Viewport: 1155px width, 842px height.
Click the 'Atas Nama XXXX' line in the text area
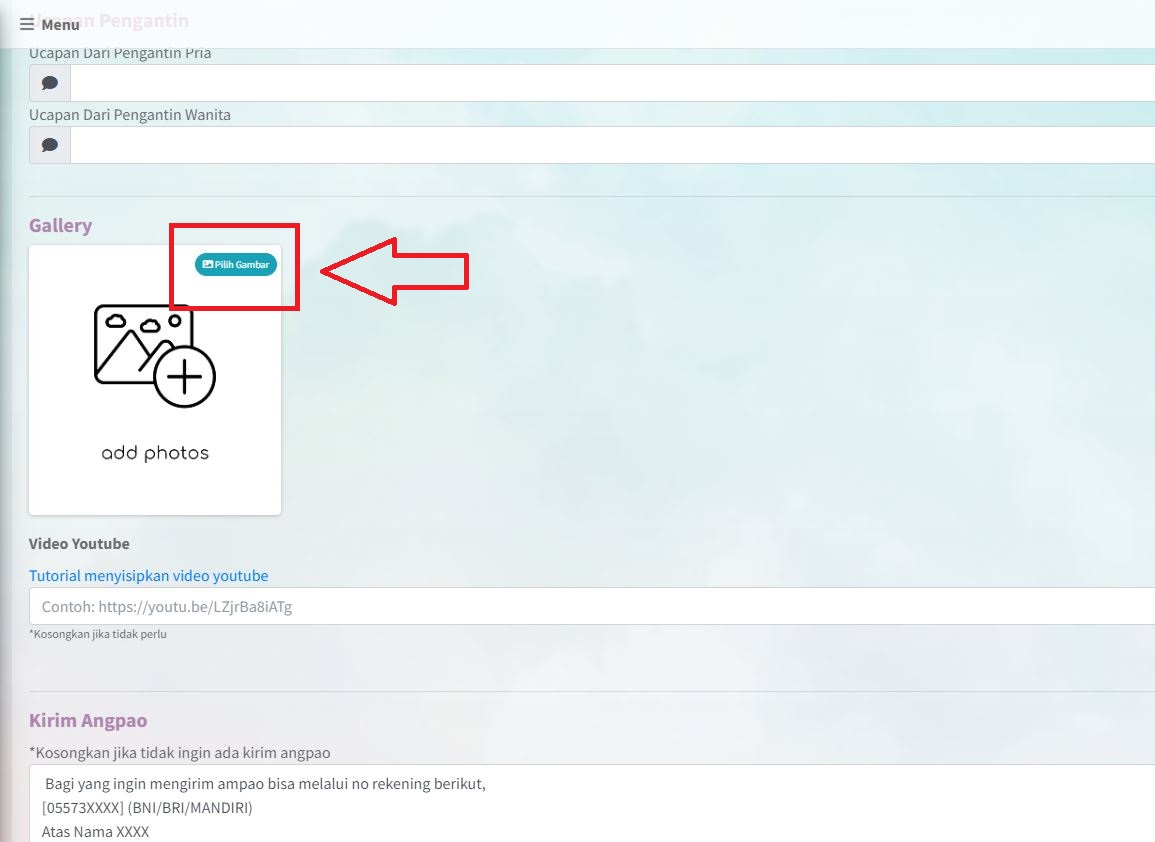(x=95, y=831)
